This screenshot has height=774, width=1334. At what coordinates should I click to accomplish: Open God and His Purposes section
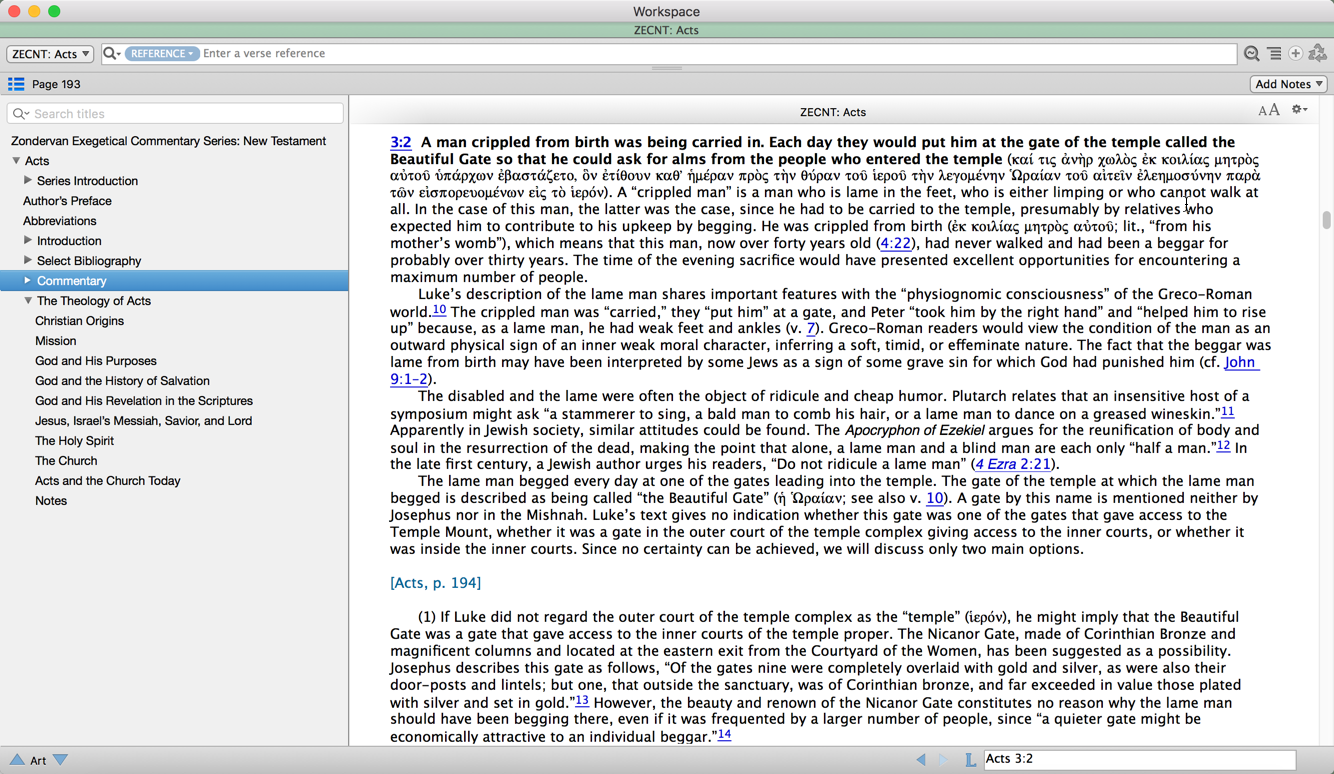coord(96,361)
